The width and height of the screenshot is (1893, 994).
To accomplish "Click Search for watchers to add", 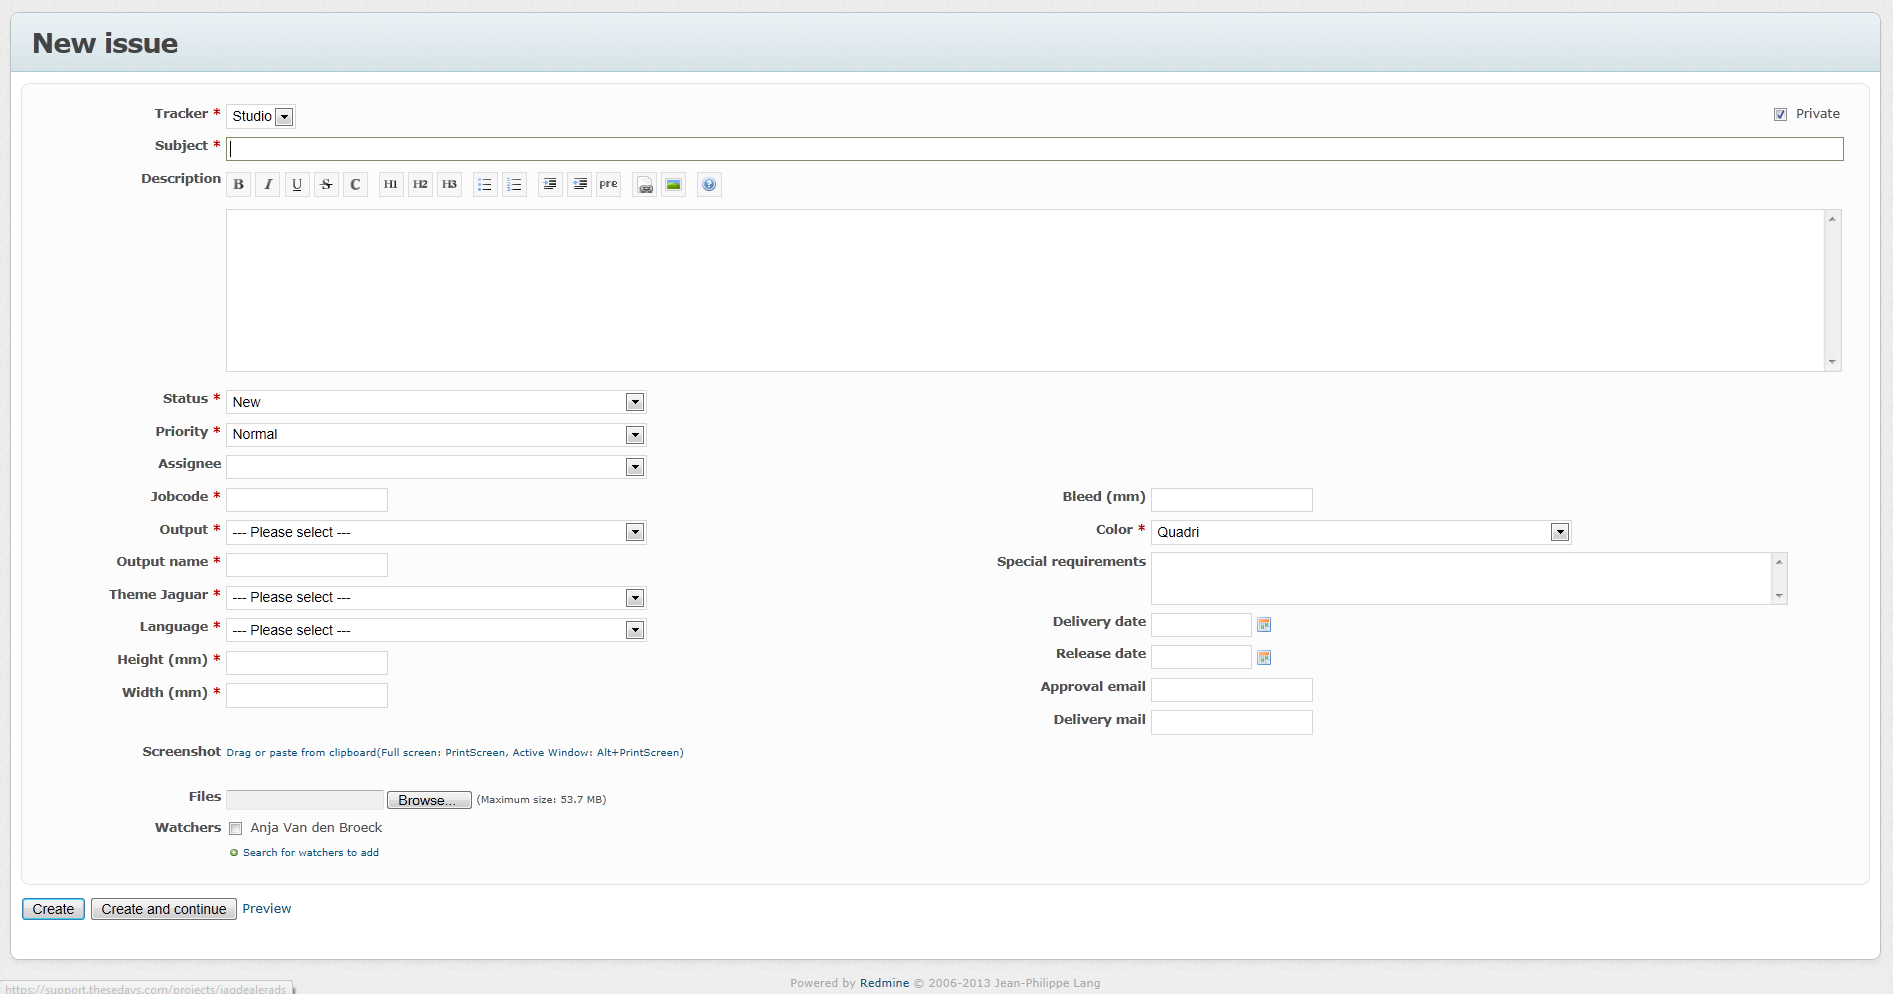I will pos(310,853).
